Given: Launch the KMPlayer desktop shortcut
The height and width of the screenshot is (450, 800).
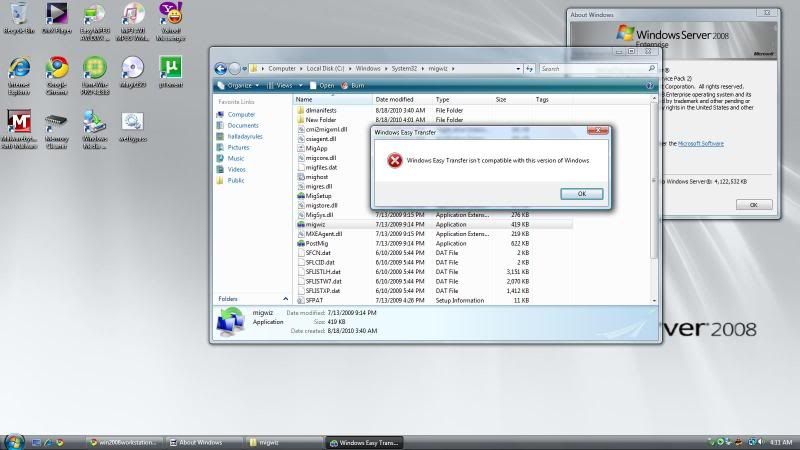Looking at the screenshot, I should pyautogui.click(x=57, y=18).
